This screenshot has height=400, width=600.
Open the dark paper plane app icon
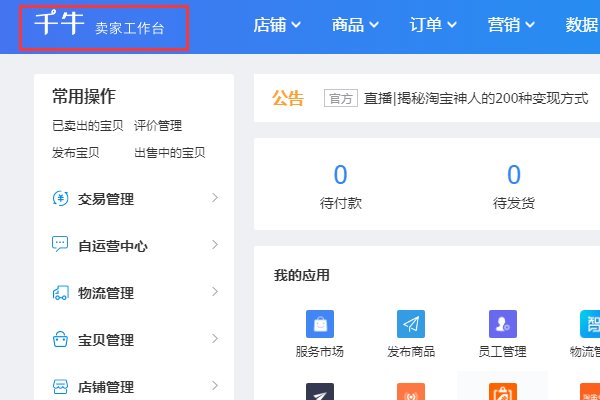pyautogui.click(x=320, y=392)
